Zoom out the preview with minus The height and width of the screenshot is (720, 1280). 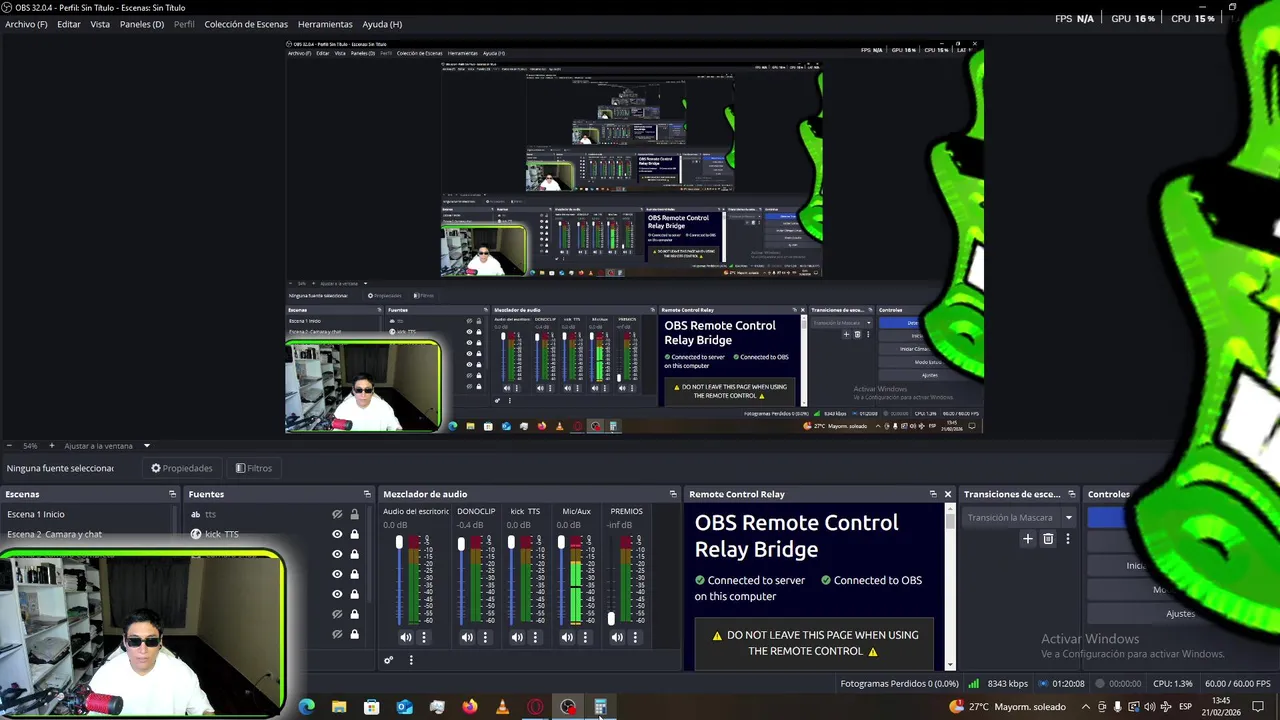pyautogui.click(x=9, y=446)
